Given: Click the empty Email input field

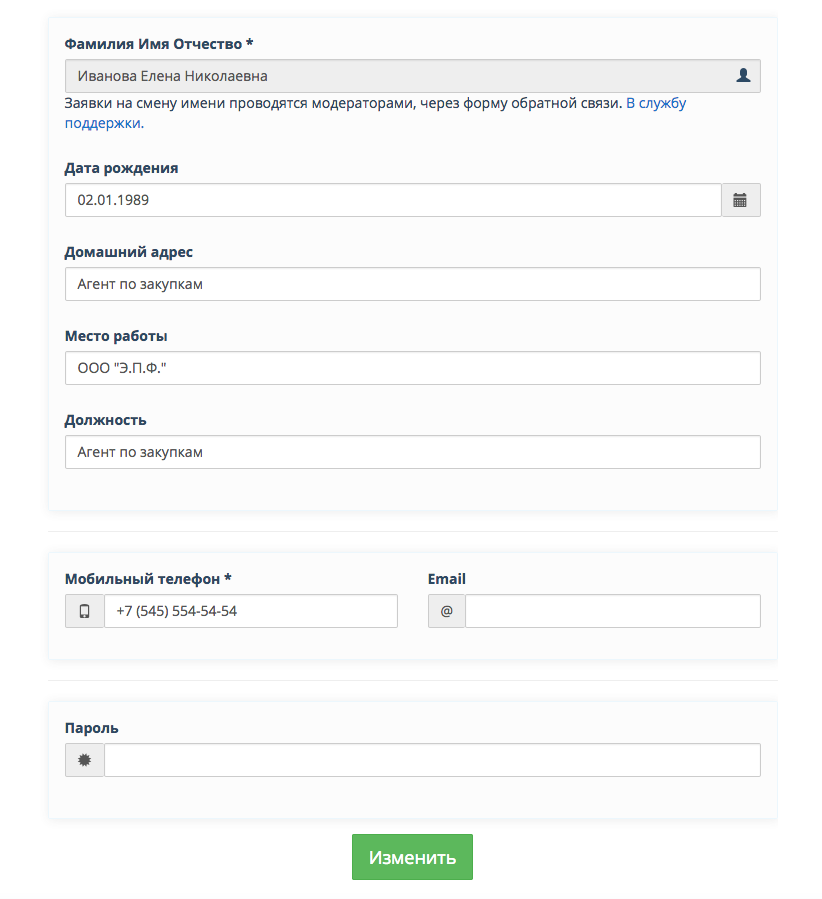Looking at the screenshot, I should tap(612, 611).
